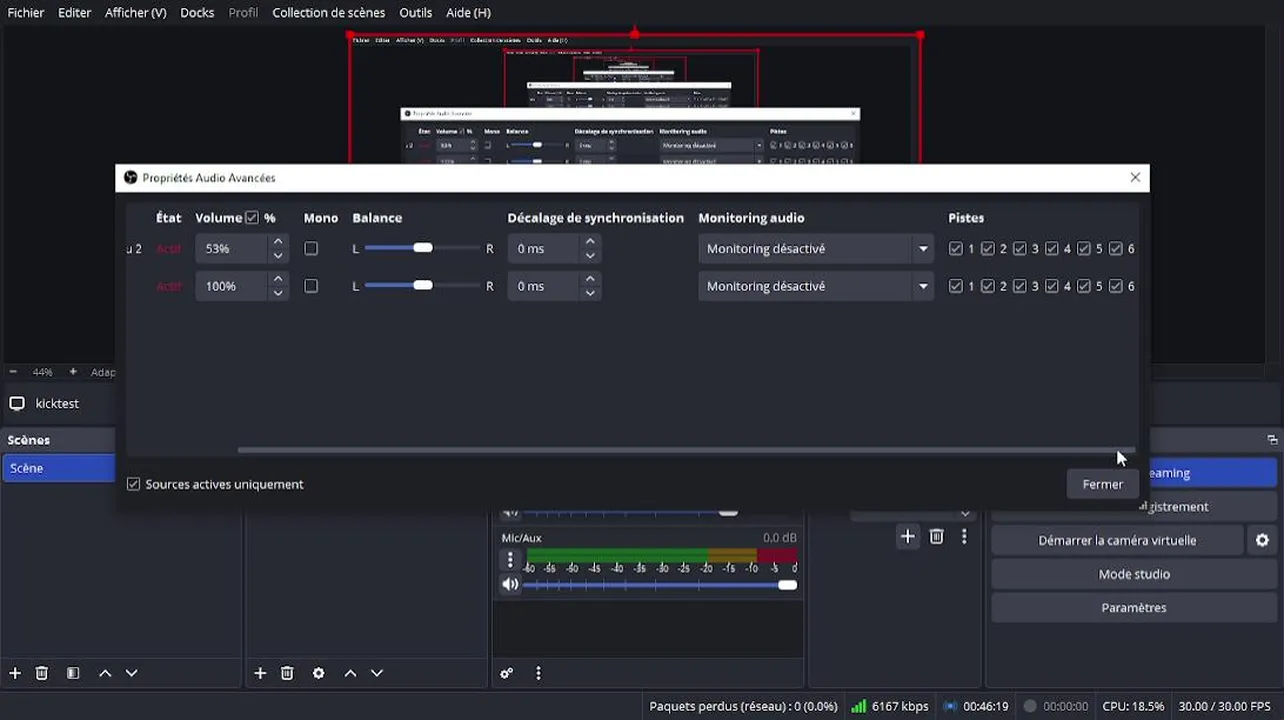Zoom out the preview with the minus icon
The width and height of the screenshot is (1284, 720).
[13, 372]
